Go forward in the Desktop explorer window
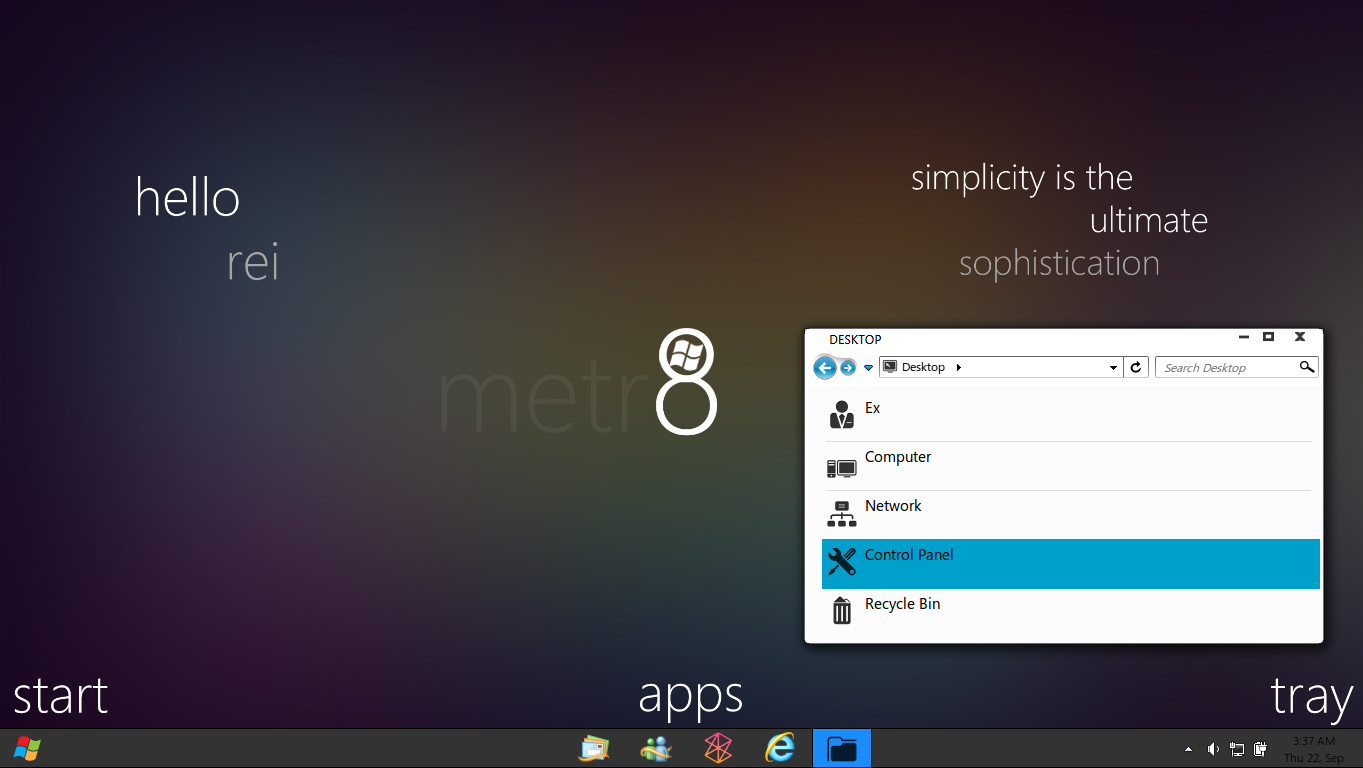Viewport: 1363px width, 768px height. [x=848, y=368]
